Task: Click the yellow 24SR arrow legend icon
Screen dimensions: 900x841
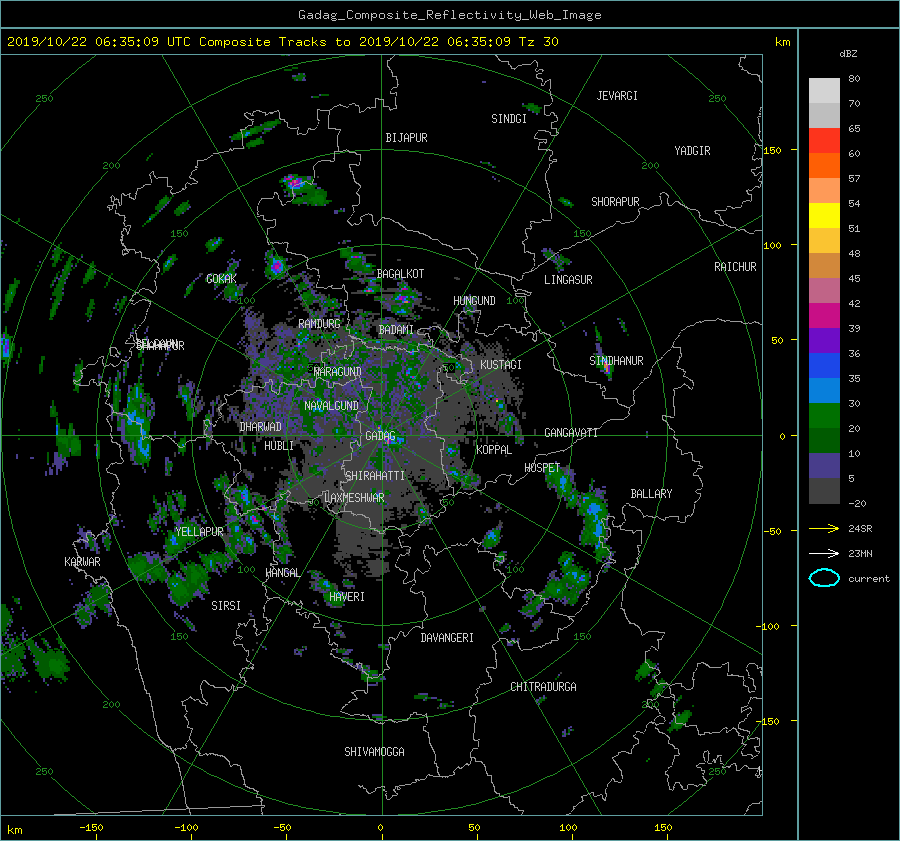Action: 824,528
